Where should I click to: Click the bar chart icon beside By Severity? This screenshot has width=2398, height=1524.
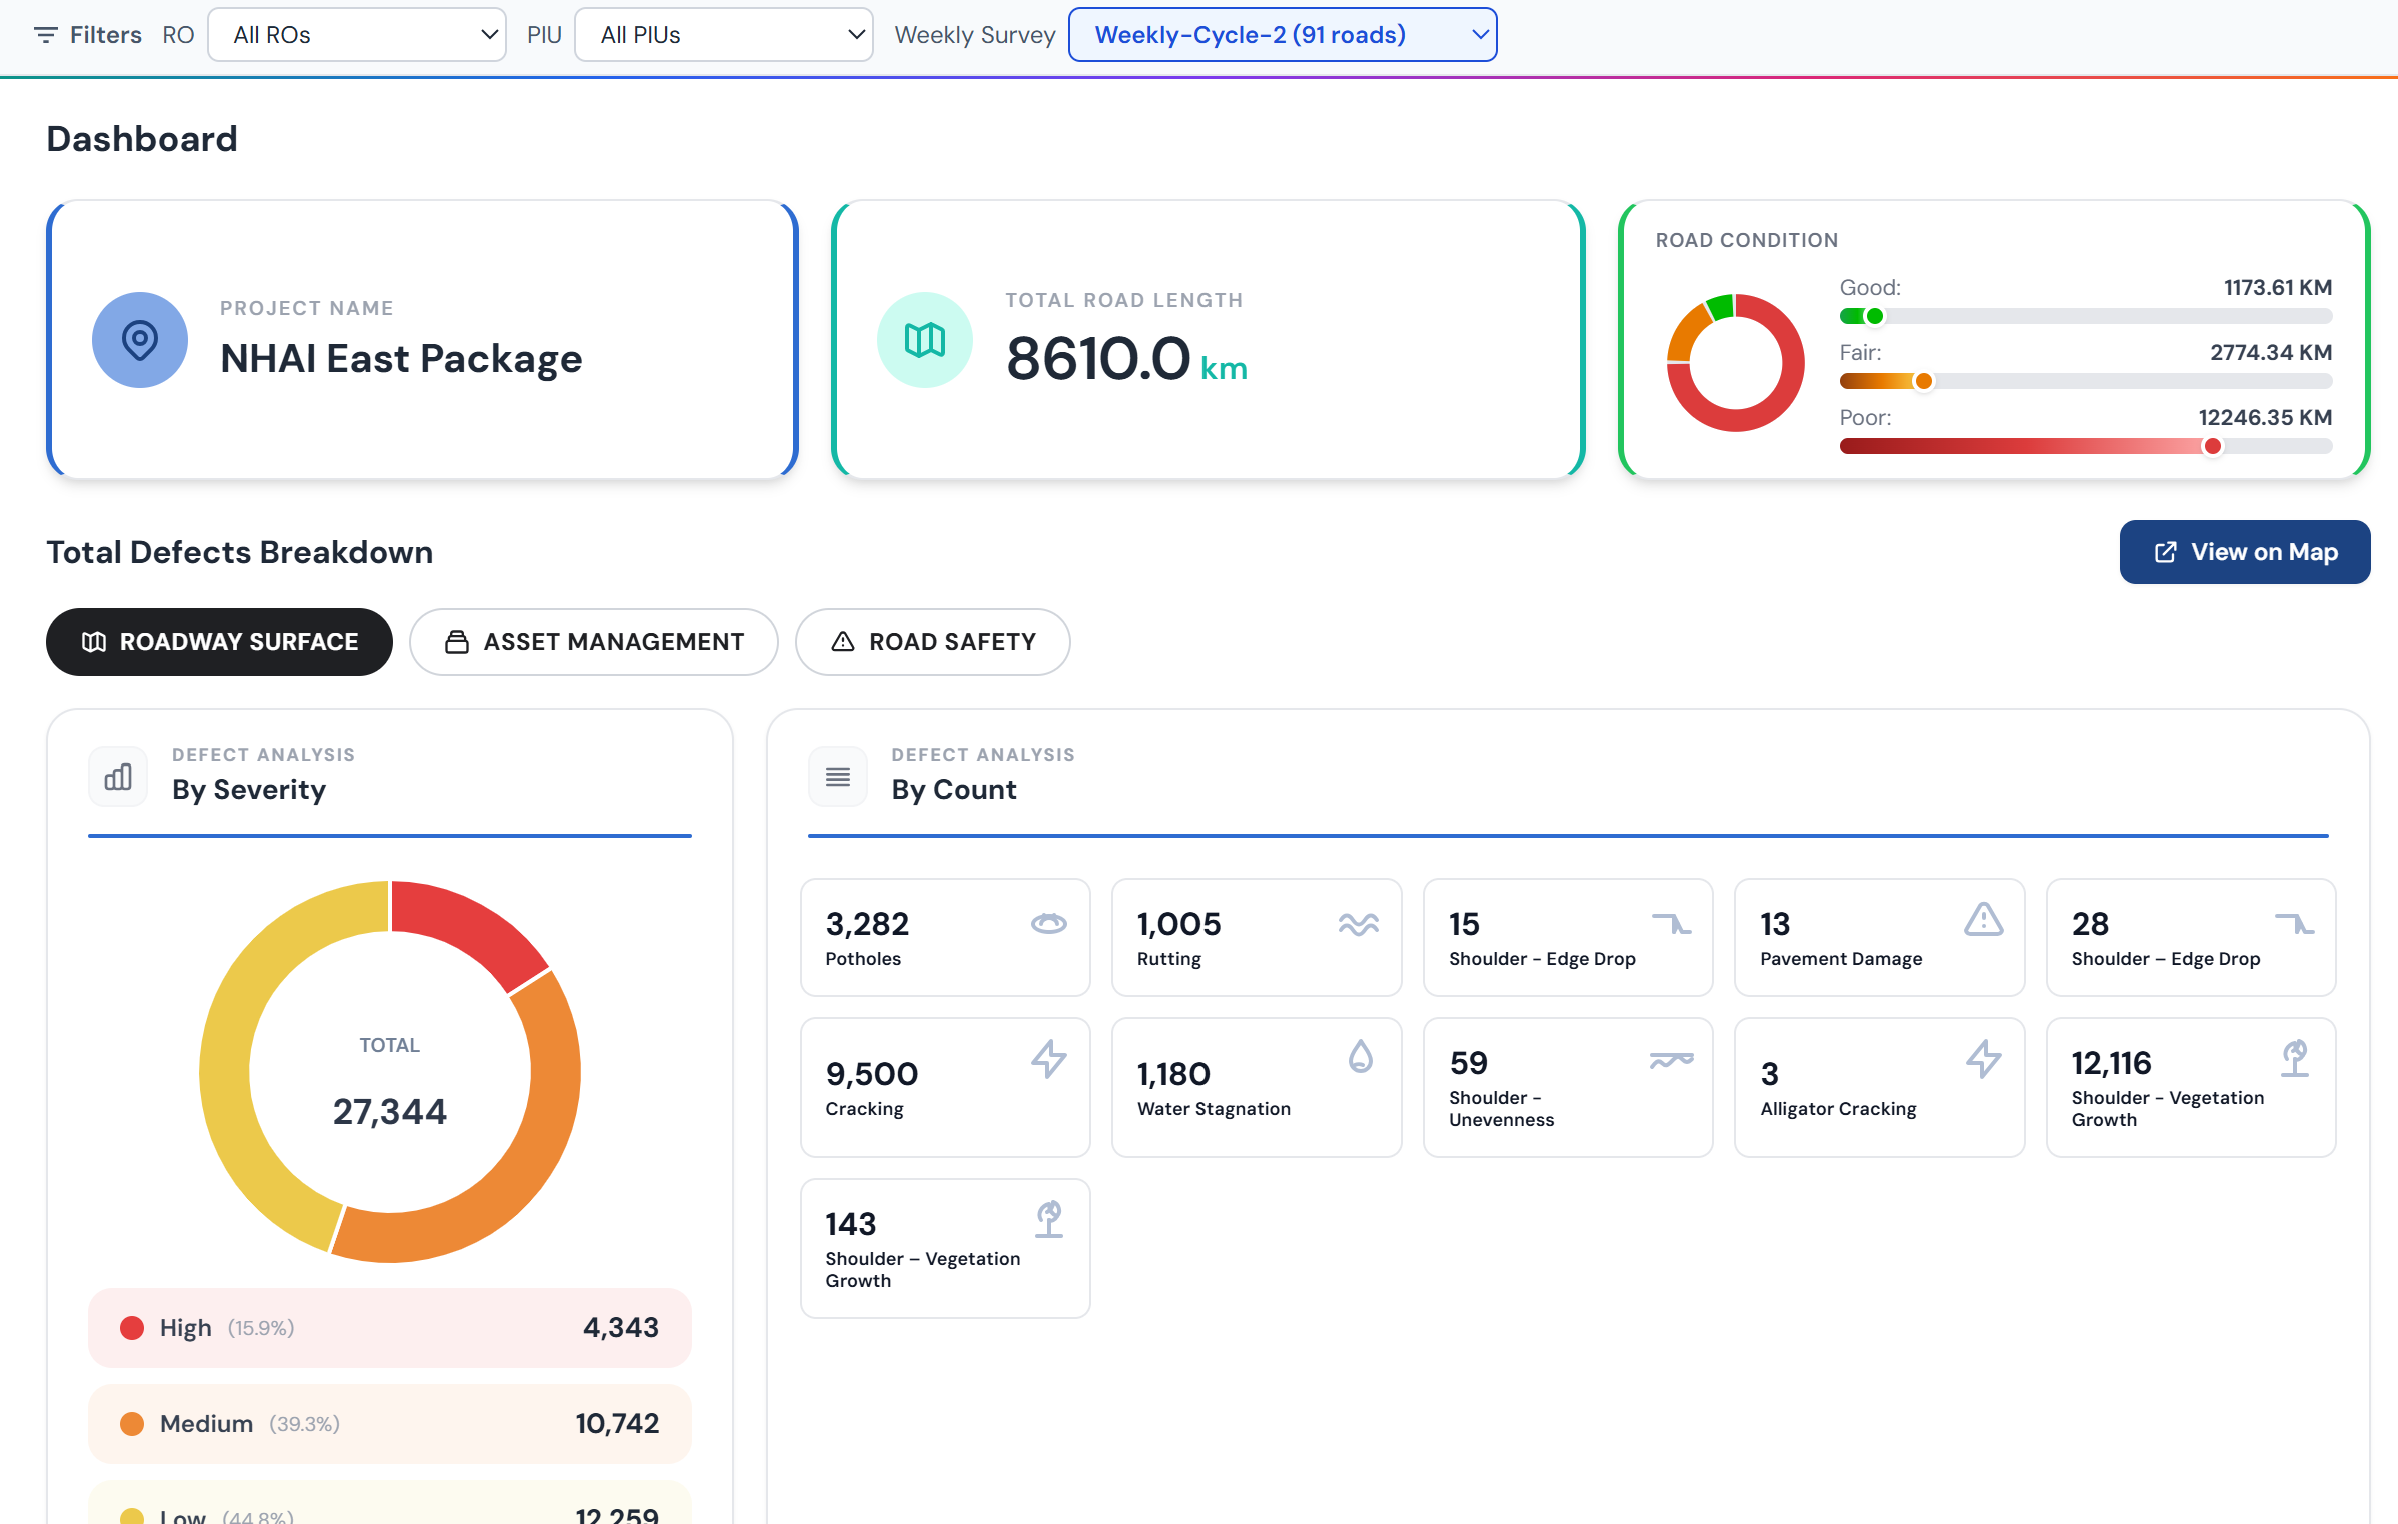tap(118, 777)
